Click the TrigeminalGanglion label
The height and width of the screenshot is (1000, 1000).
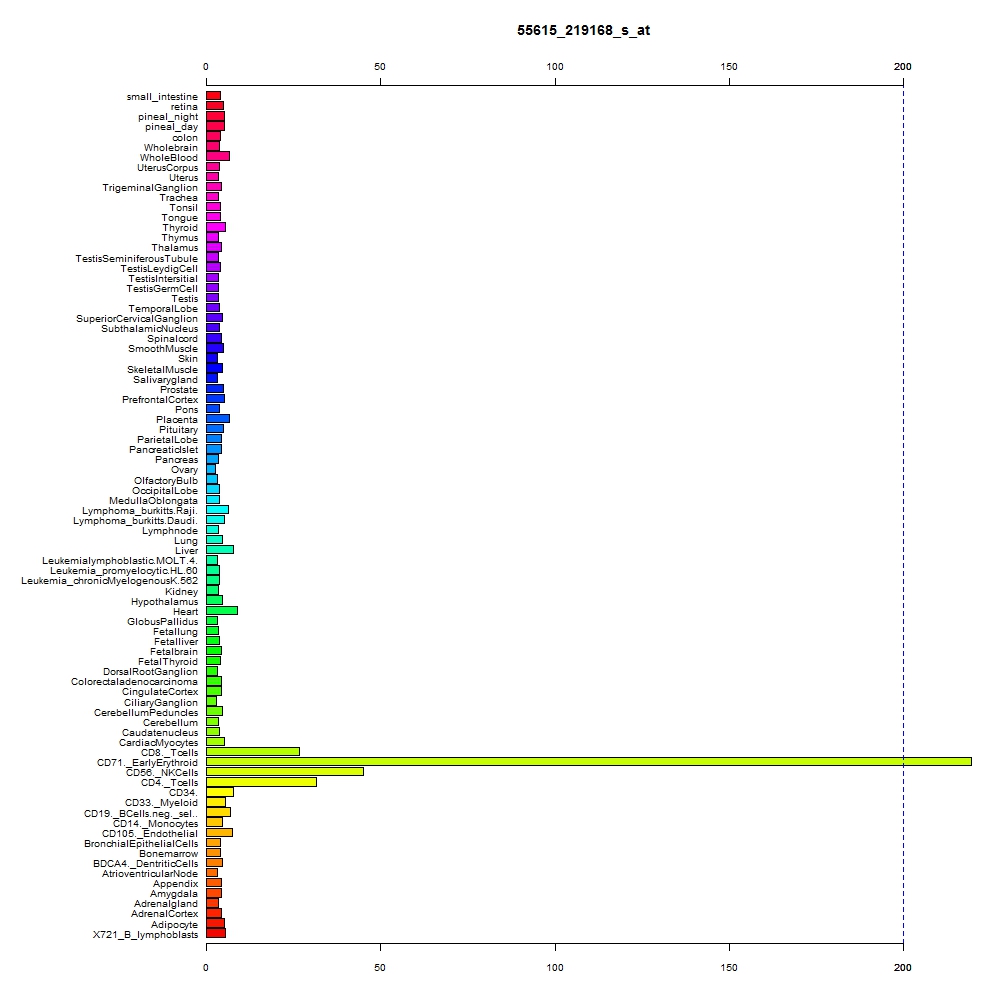coord(150,188)
